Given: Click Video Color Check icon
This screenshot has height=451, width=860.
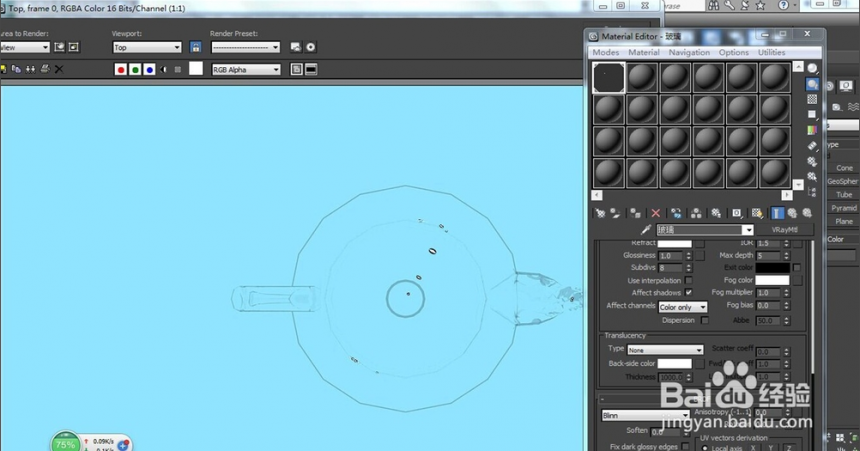Looking at the screenshot, I should [812, 130].
